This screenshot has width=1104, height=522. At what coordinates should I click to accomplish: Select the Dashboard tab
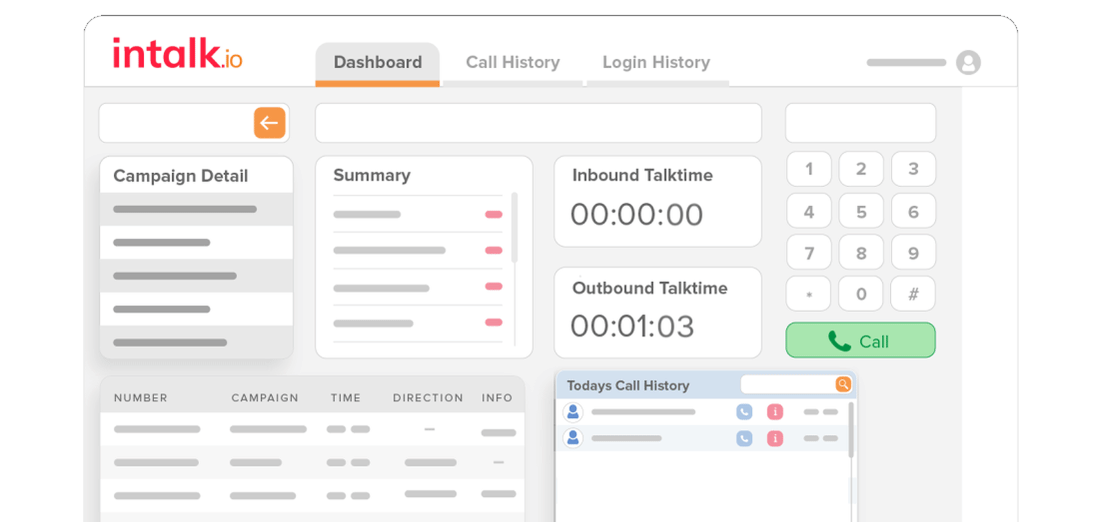377,62
